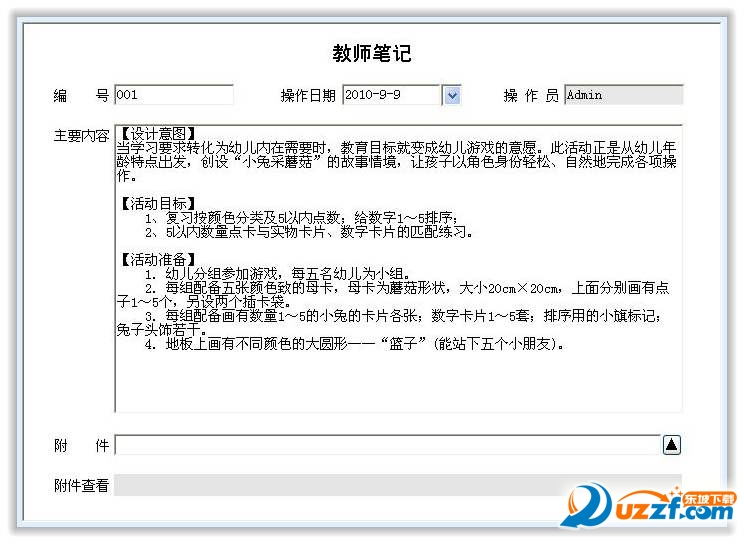Screen dimensions: 744x544
Task: Click the 主要内容 label
Action: [x=81, y=136]
